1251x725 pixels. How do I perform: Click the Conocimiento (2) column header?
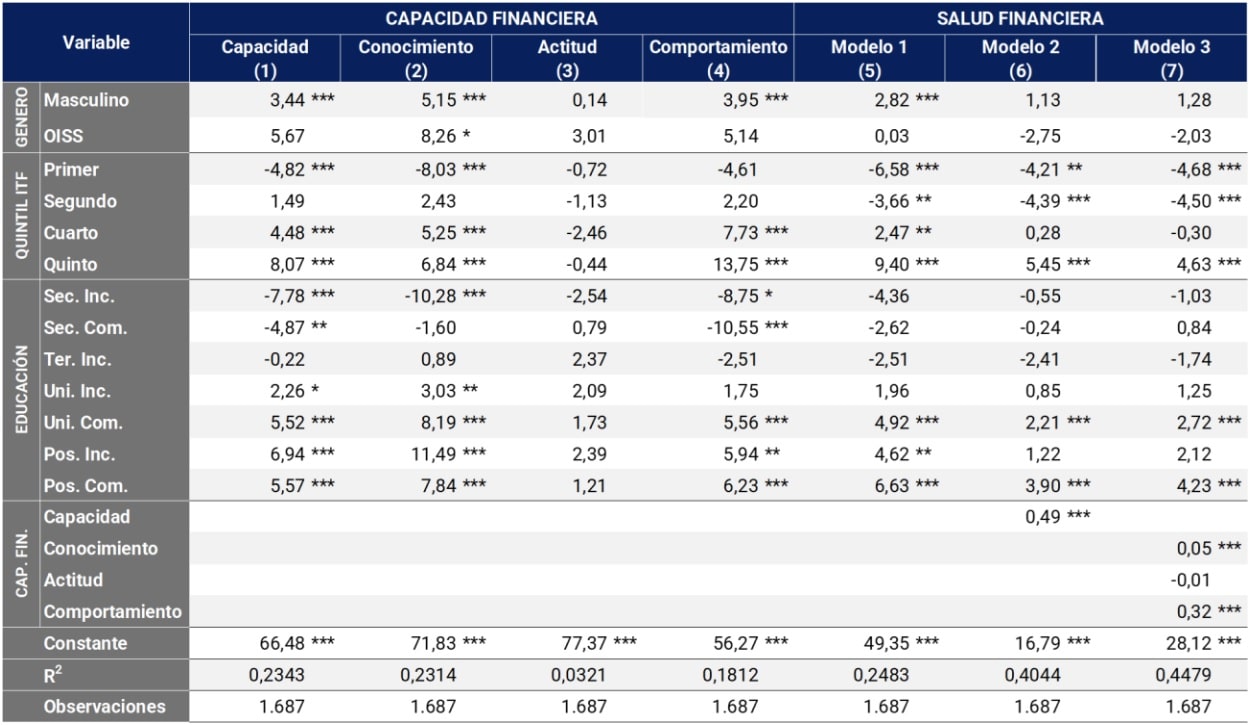tap(416, 58)
